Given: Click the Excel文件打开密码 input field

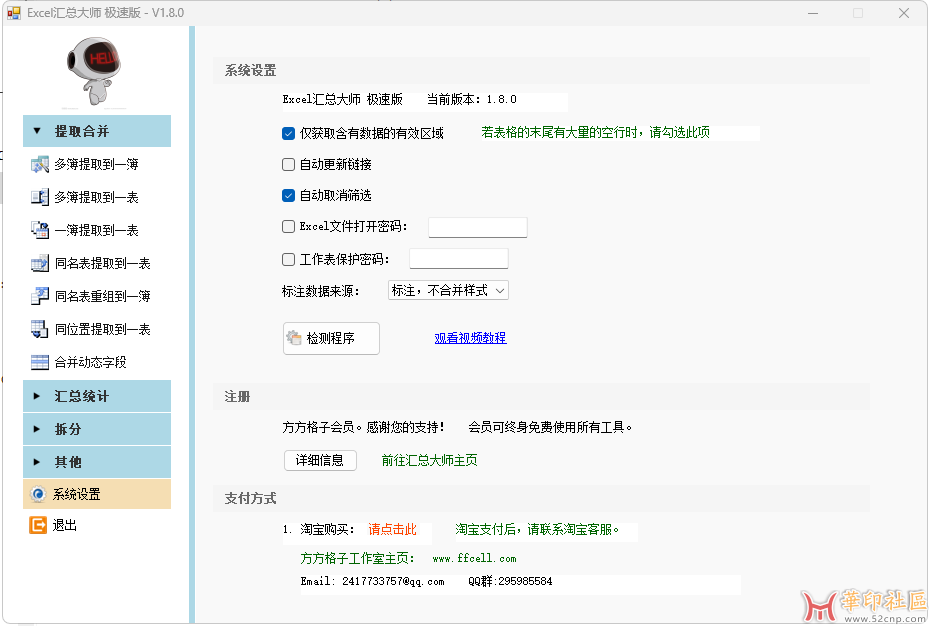Looking at the screenshot, I should pyautogui.click(x=477, y=227).
